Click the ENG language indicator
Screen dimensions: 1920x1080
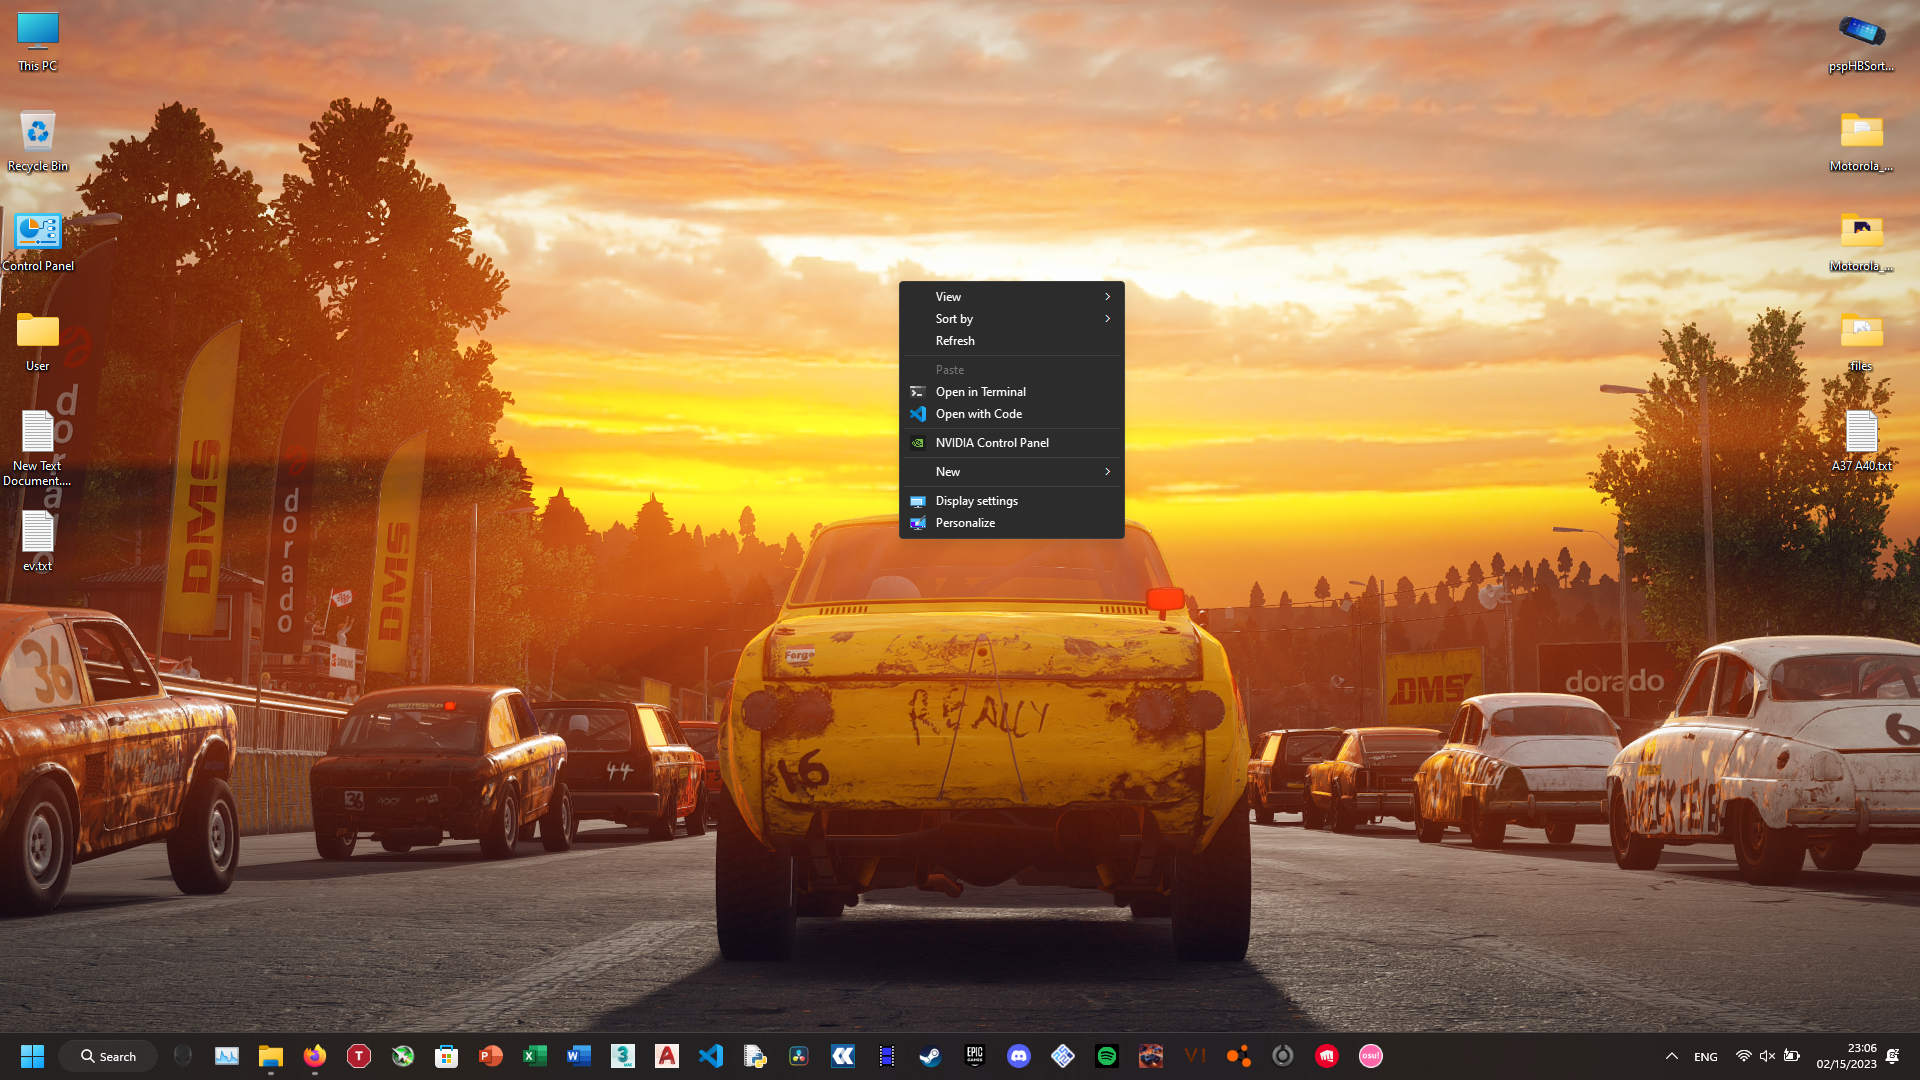pos(1706,1056)
